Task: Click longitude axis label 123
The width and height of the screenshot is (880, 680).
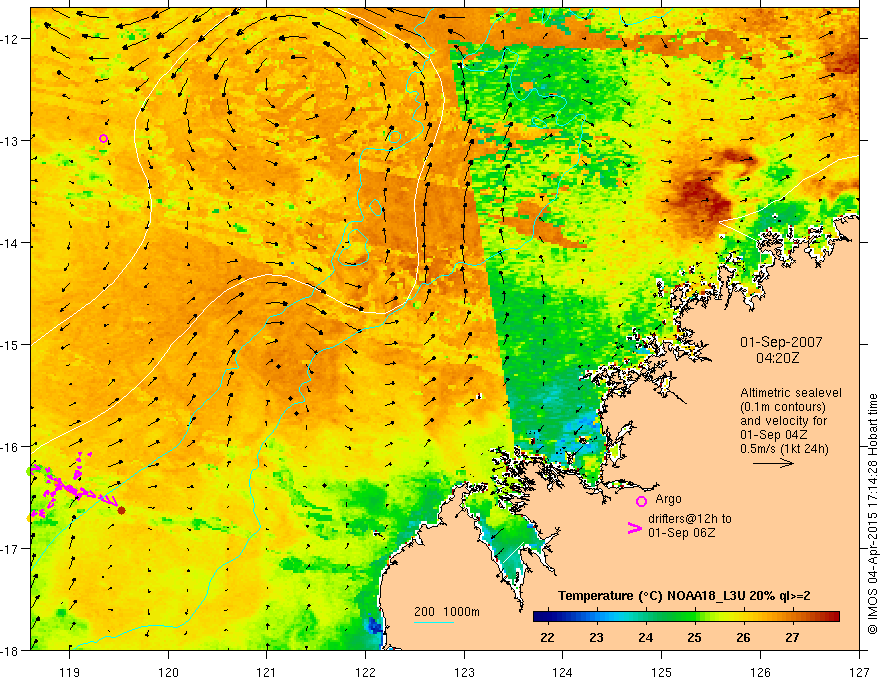Action: click(464, 672)
